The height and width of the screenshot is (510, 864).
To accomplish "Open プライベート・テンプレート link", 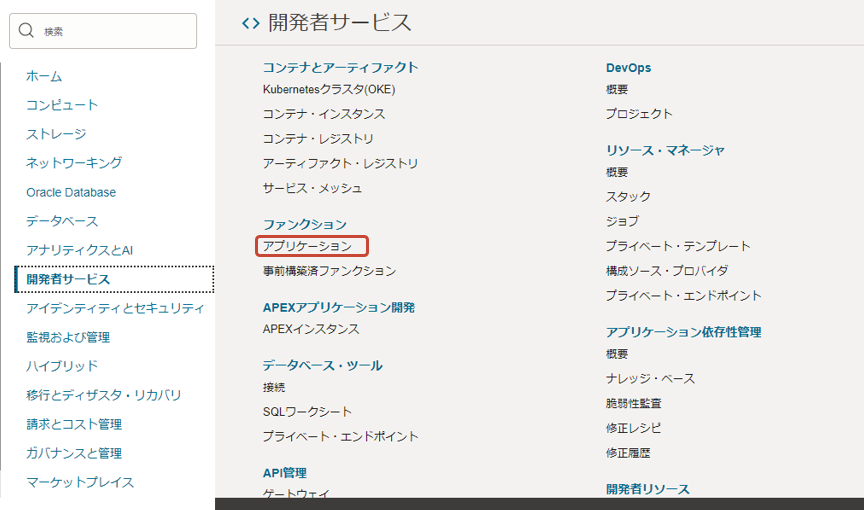I will pos(678,246).
